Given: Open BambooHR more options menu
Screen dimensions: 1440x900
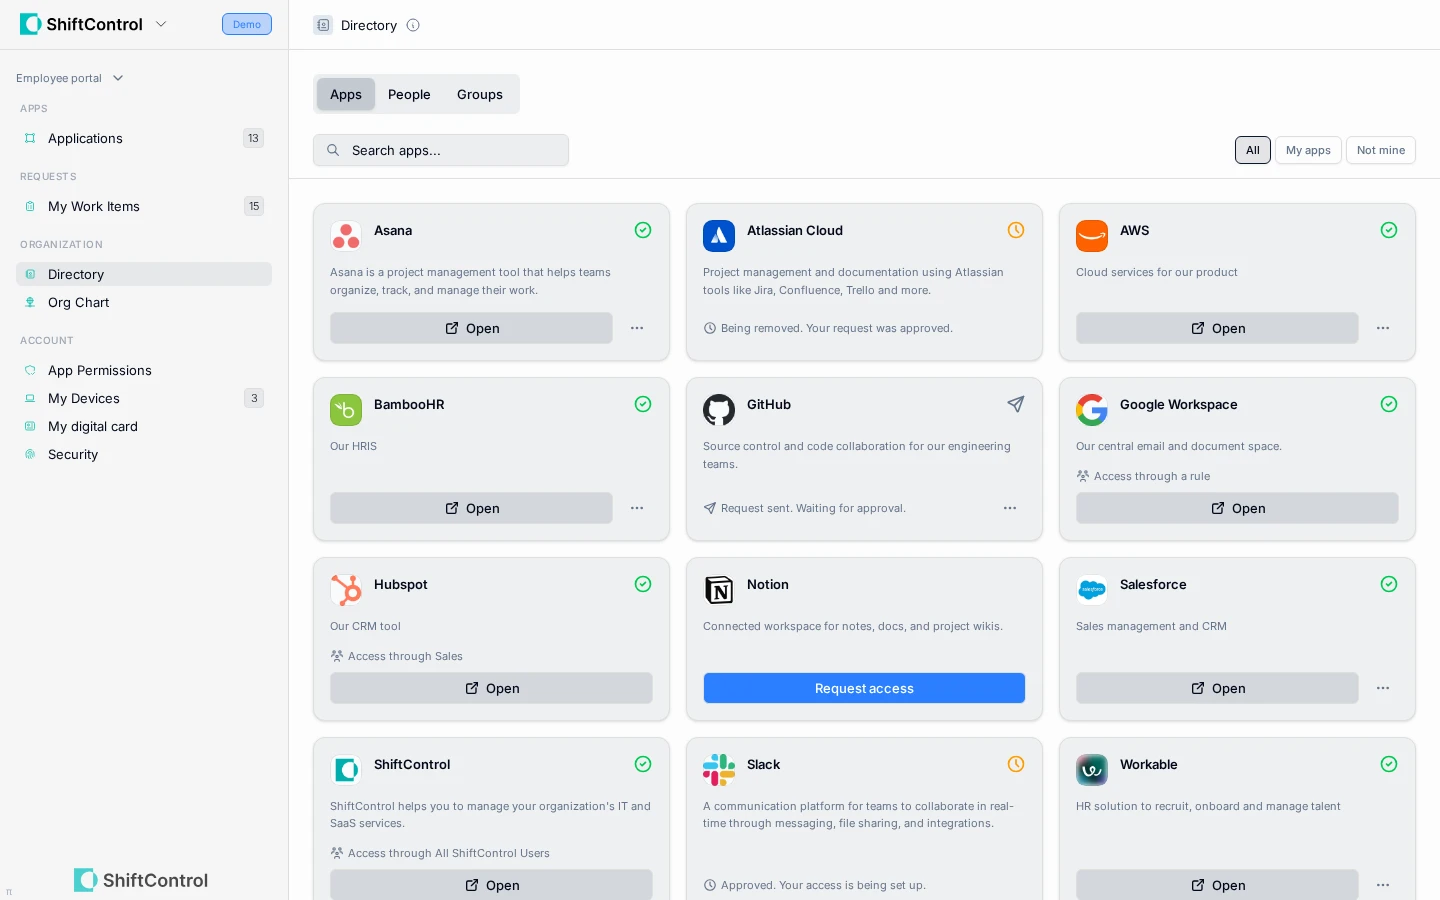Looking at the screenshot, I should pyautogui.click(x=637, y=508).
